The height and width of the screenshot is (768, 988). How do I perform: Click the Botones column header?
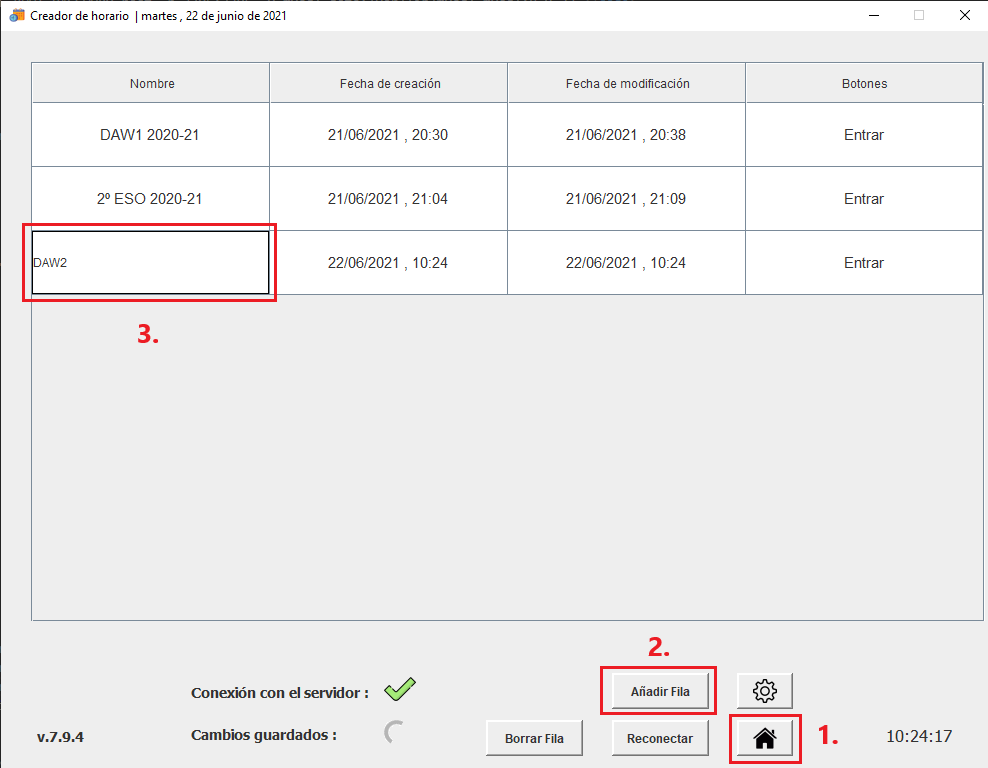tap(864, 84)
